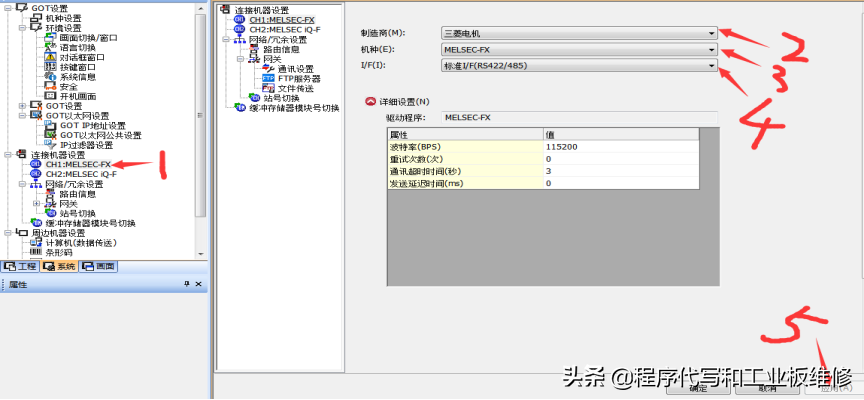Open 计算机(数据传送) icon
864x400 pixels.
[36, 242]
